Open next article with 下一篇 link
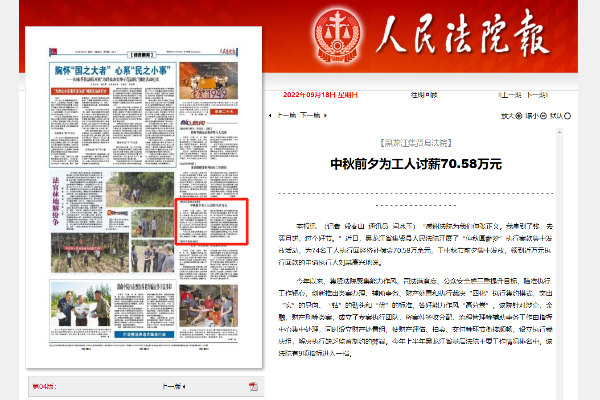This screenshot has height=400, width=600. point(310,115)
